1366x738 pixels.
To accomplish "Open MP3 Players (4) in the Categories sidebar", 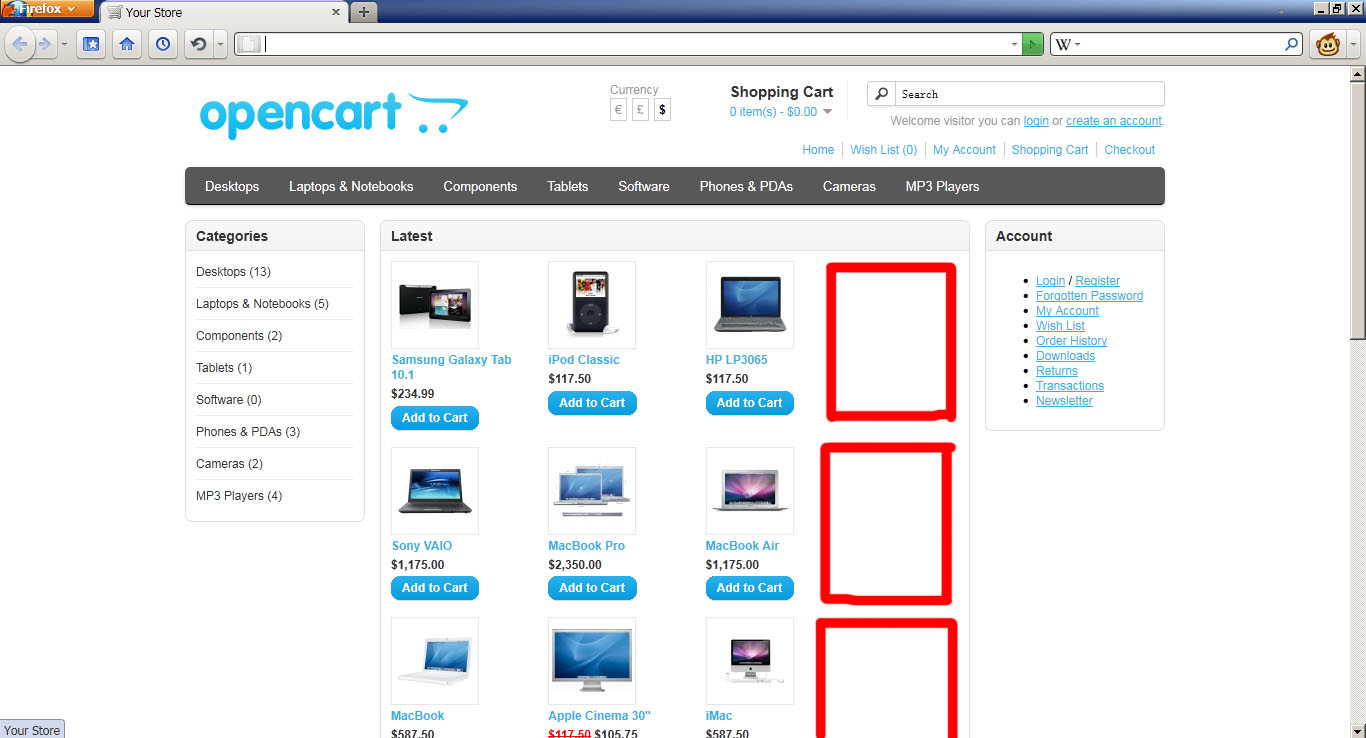I will tap(239, 496).
